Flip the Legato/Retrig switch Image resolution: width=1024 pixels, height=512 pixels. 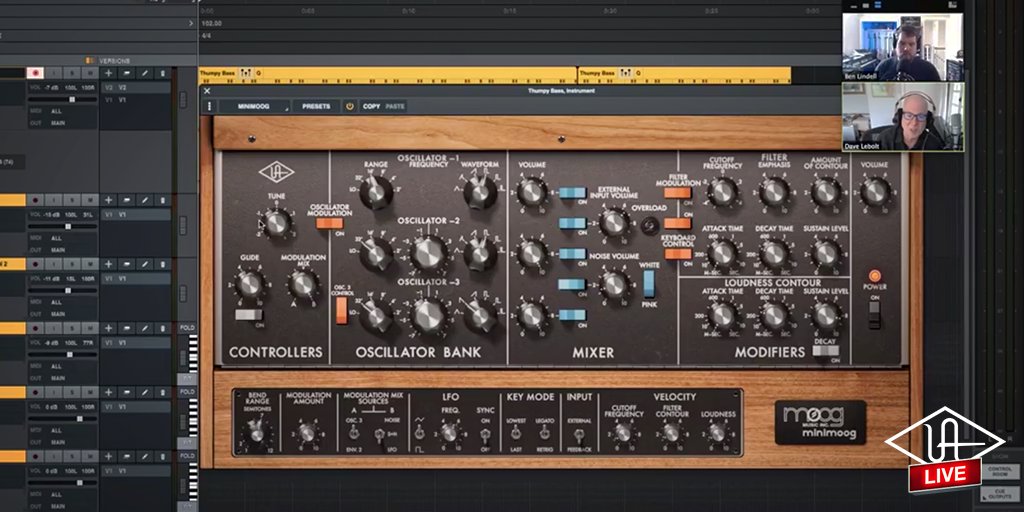click(544, 432)
